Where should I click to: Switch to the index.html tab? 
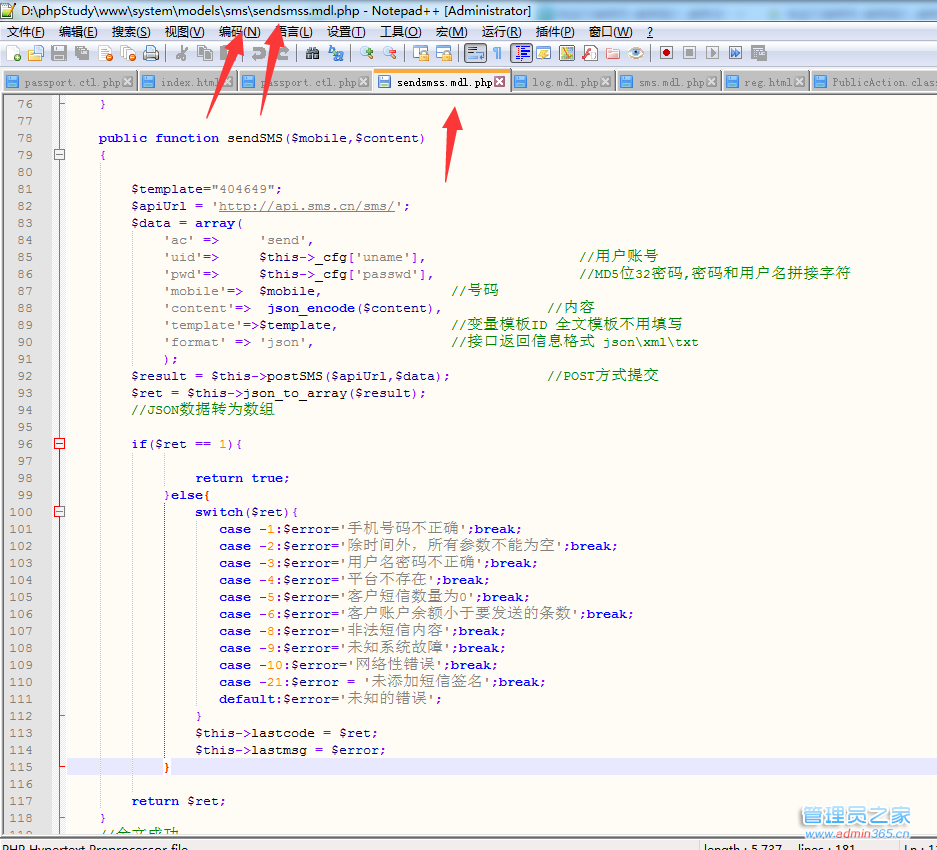[x=188, y=82]
